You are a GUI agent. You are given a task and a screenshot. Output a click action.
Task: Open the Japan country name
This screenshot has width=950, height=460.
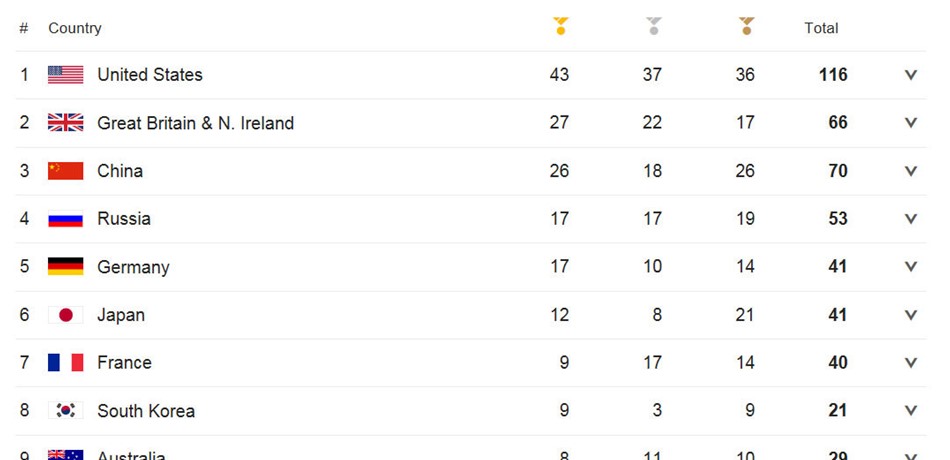(x=121, y=315)
